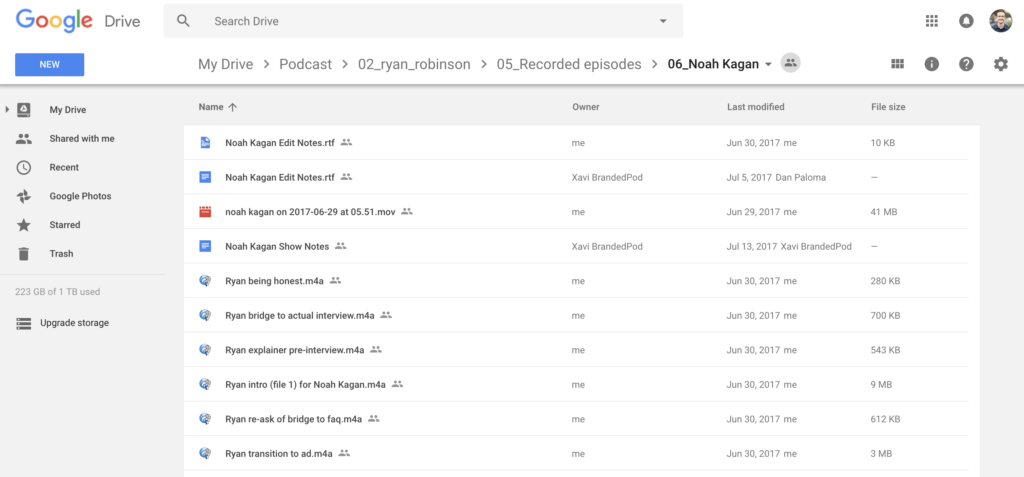
Task: Click the Owner column header
Action: (586, 107)
